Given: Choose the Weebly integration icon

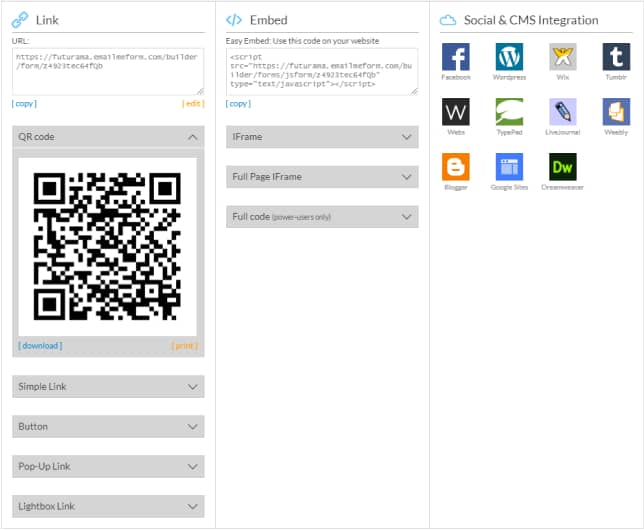Looking at the screenshot, I should coord(616,112).
